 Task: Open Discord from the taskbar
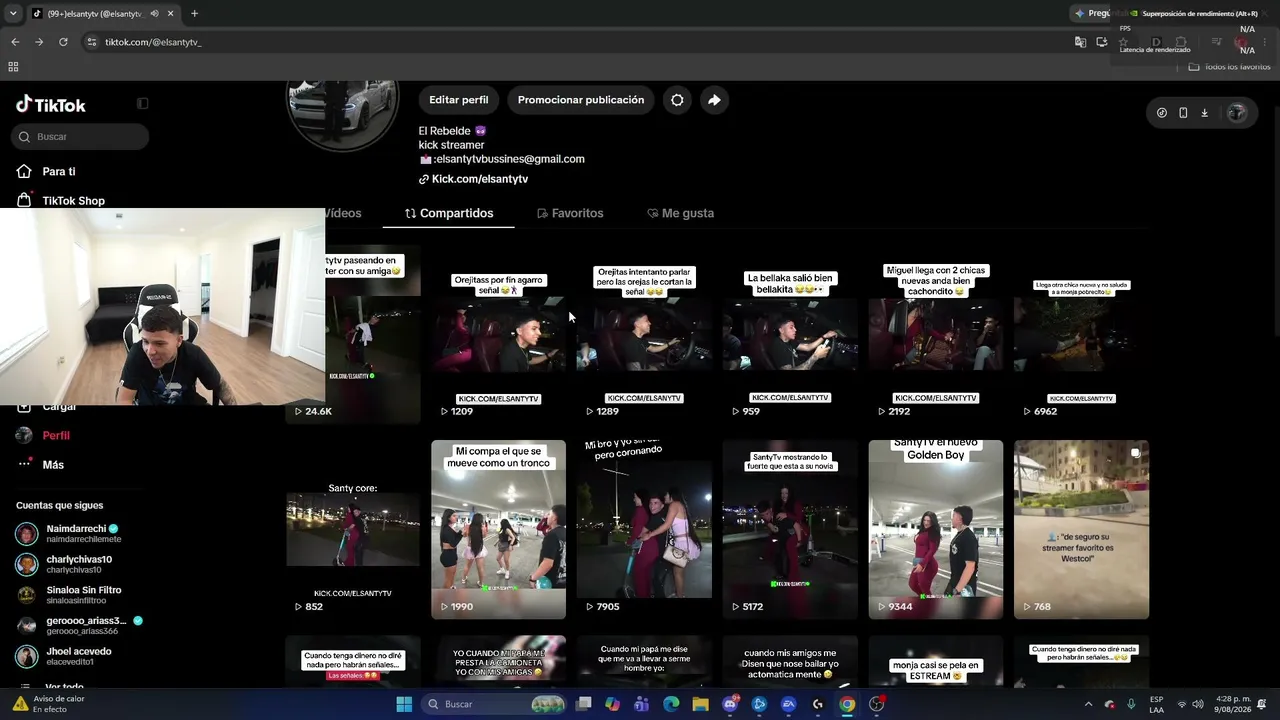pyautogui.click(x=730, y=704)
